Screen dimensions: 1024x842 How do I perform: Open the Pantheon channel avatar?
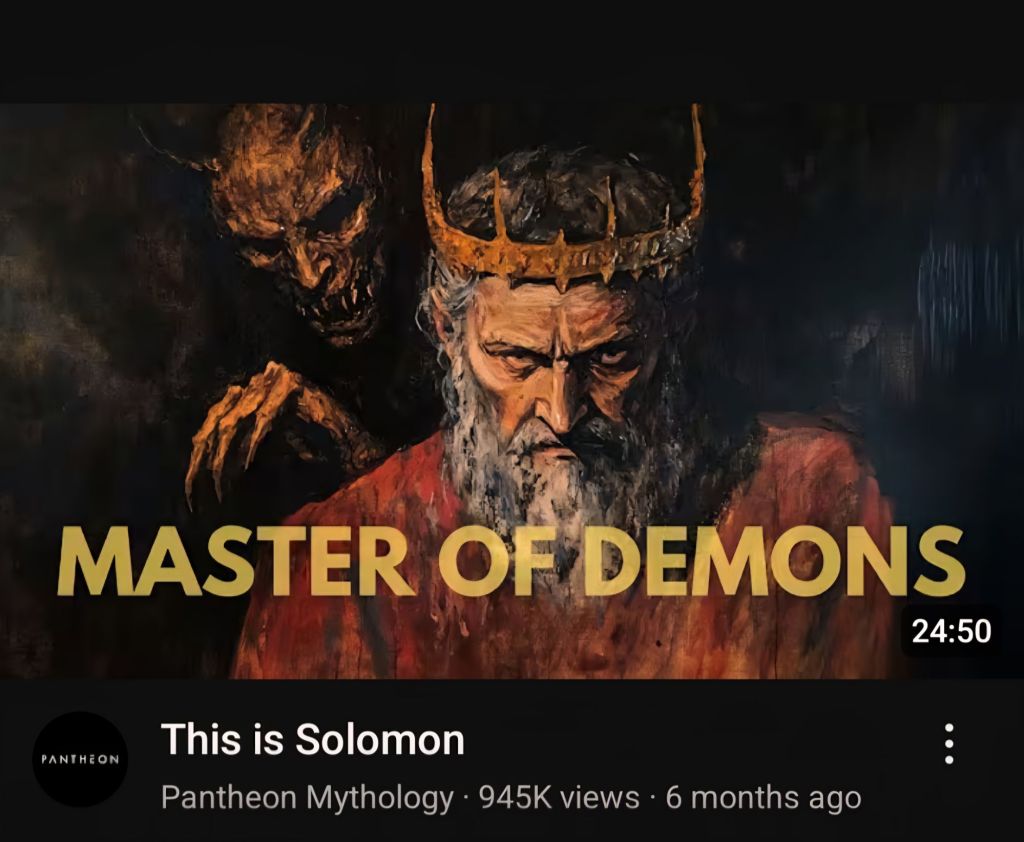(80, 759)
